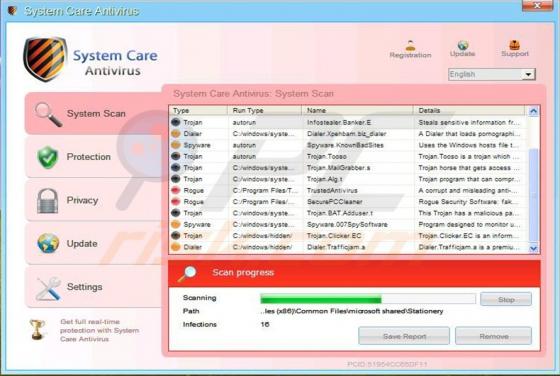Click the Update globe icon in header
Screen dimensions: 560x376
coord(462,45)
